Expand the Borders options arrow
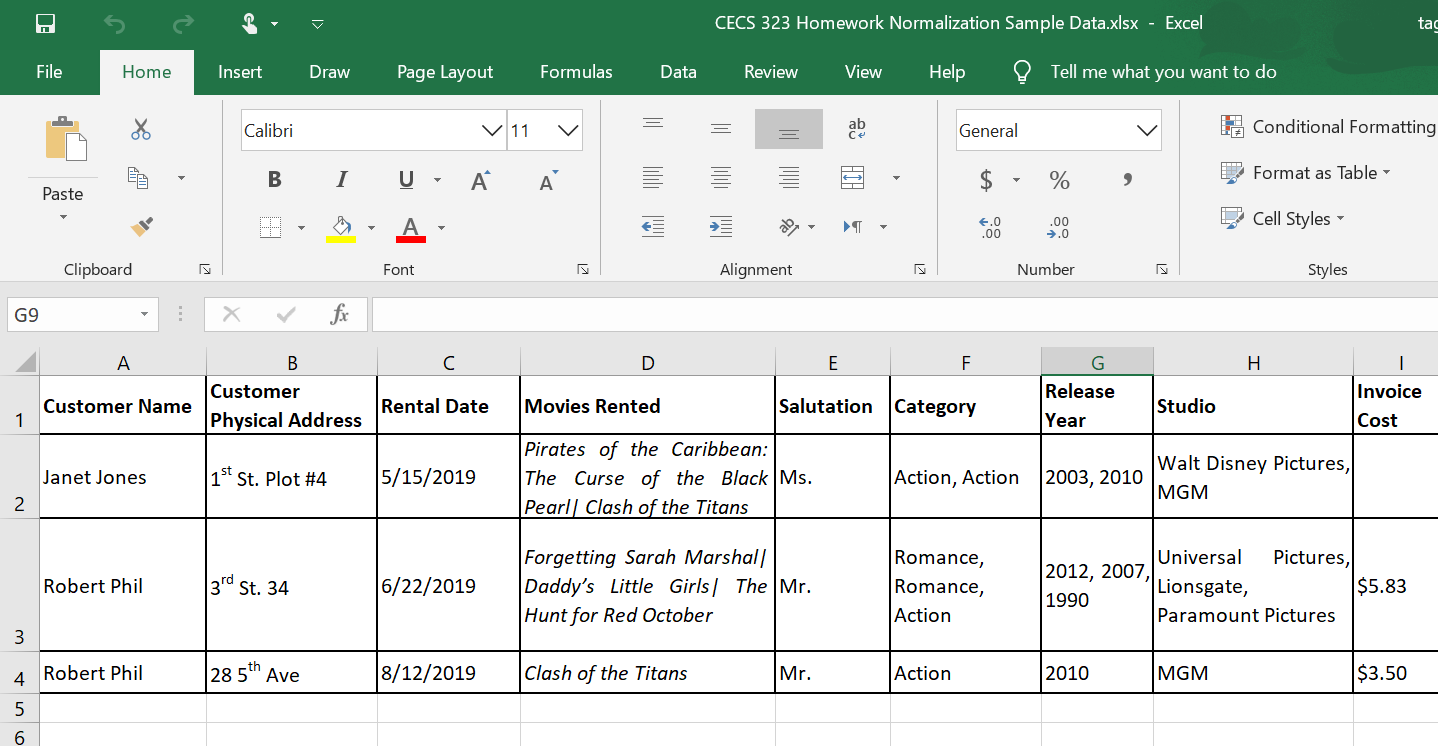 tap(301, 228)
